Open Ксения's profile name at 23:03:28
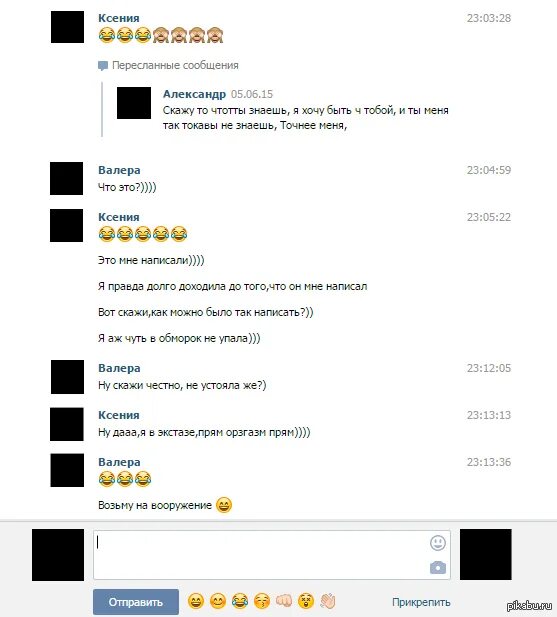 coord(119,18)
